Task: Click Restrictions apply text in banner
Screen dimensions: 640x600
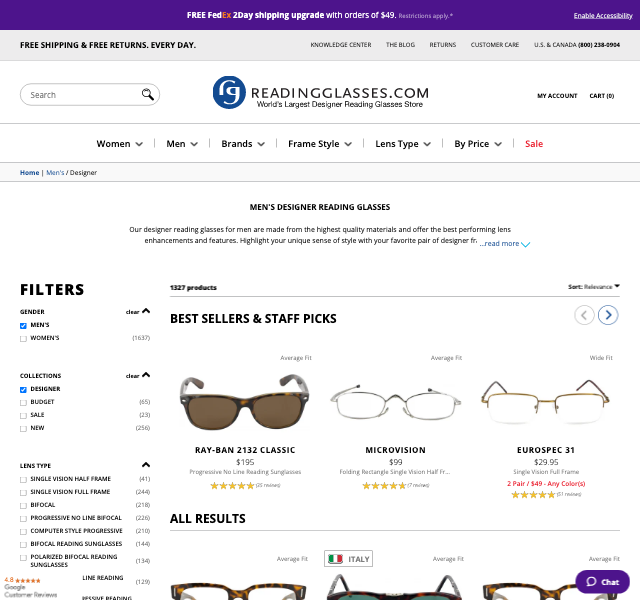Action: pyautogui.click(x=425, y=16)
